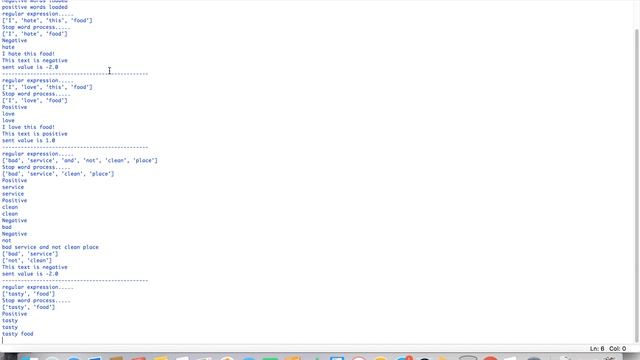Click the 'positive words loaded' output line

tap(35, 7)
